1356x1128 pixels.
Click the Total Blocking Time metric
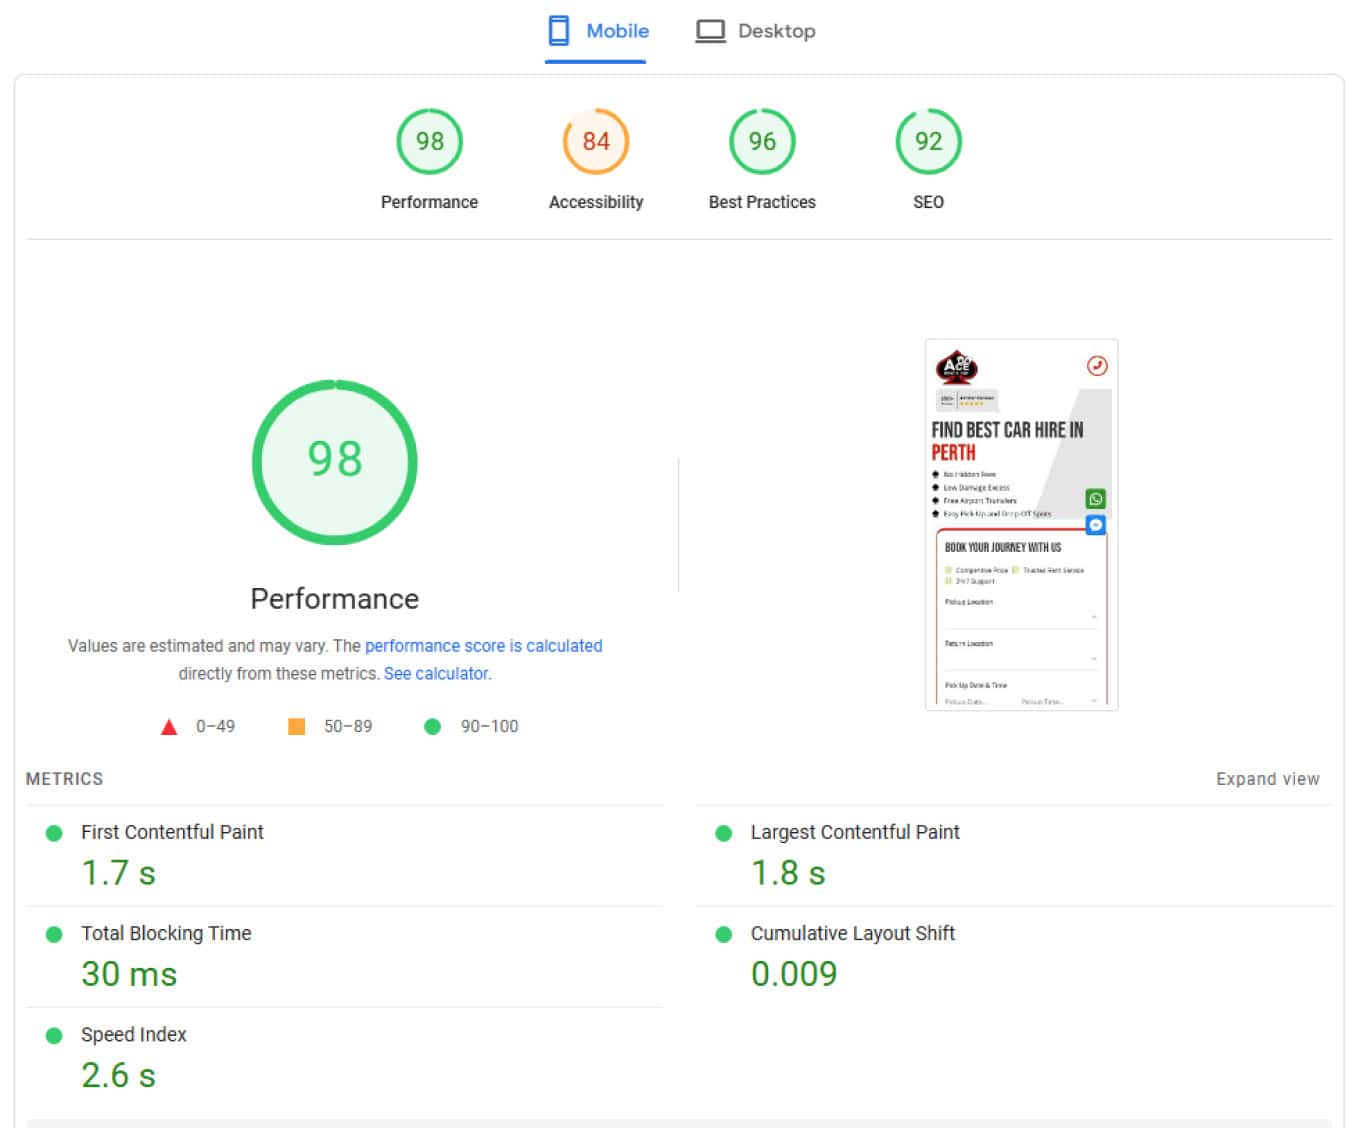pos(166,933)
